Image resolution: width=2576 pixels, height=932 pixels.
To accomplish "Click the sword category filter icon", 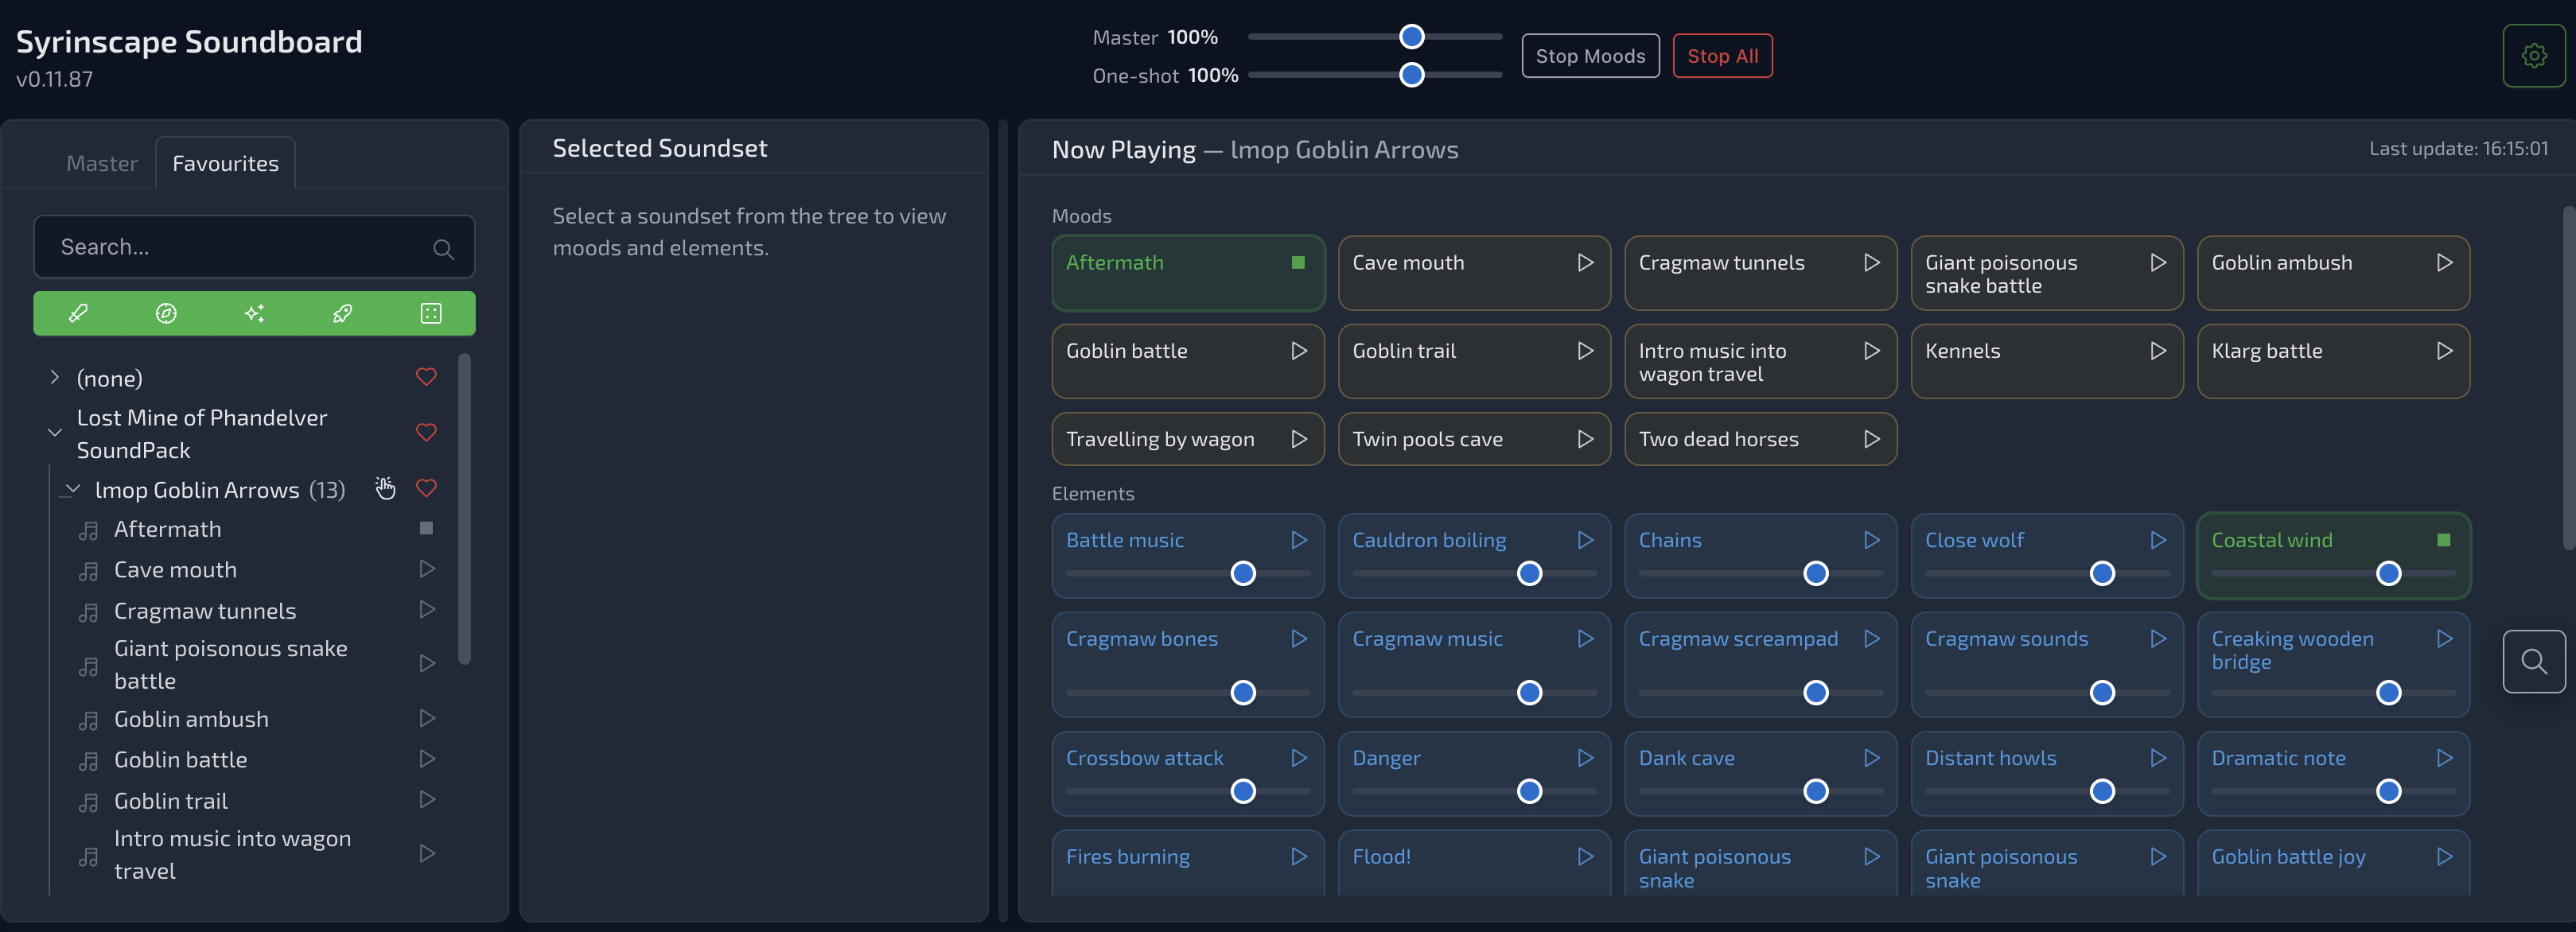I will pyautogui.click(x=78, y=314).
